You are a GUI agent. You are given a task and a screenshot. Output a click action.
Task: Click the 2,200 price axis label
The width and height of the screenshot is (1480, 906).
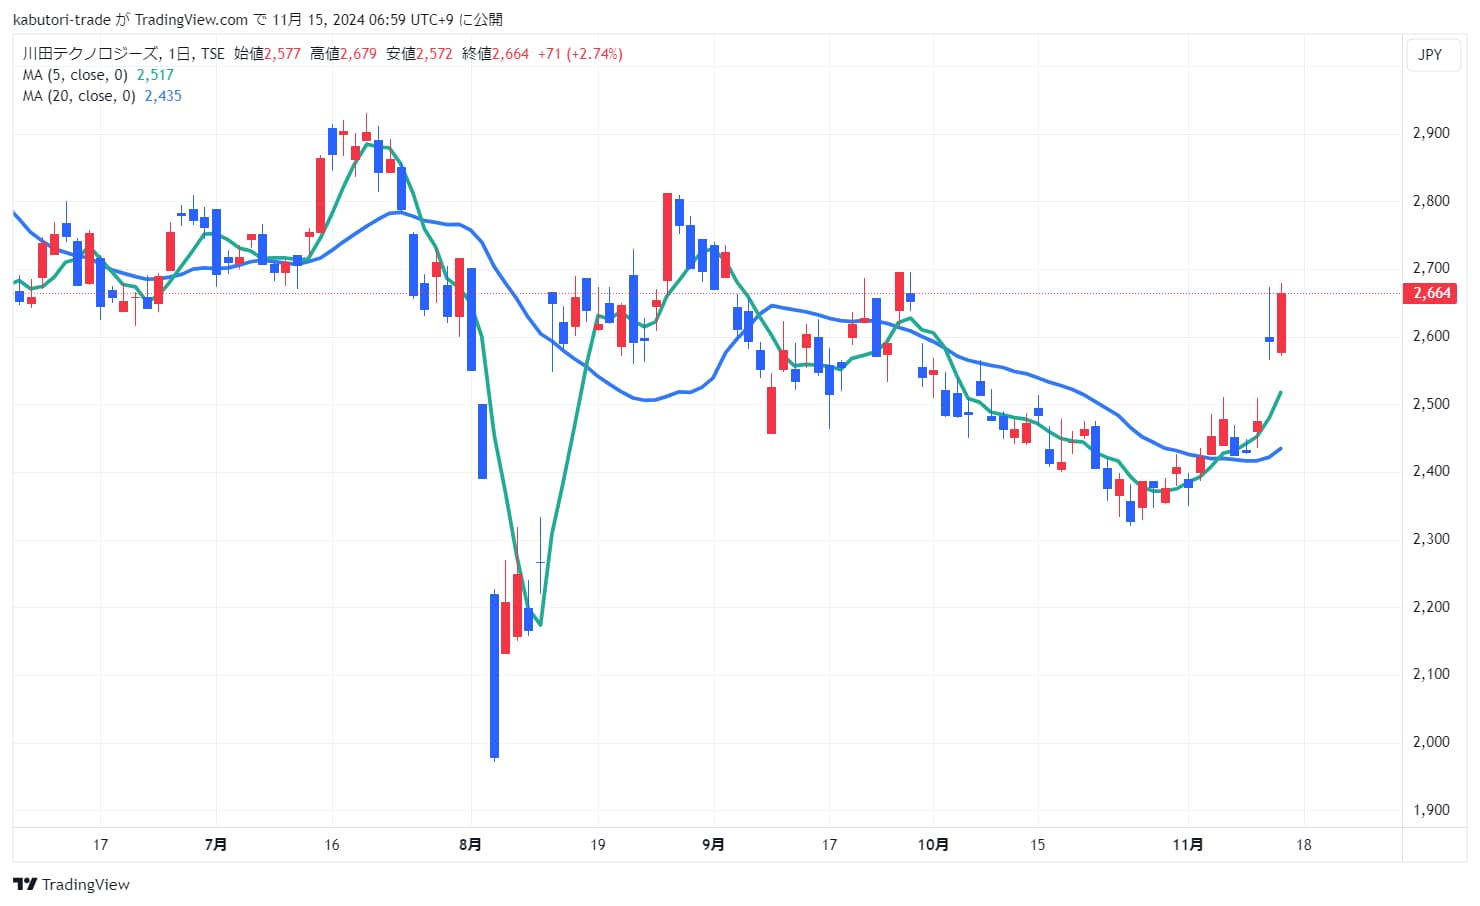coord(1431,607)
